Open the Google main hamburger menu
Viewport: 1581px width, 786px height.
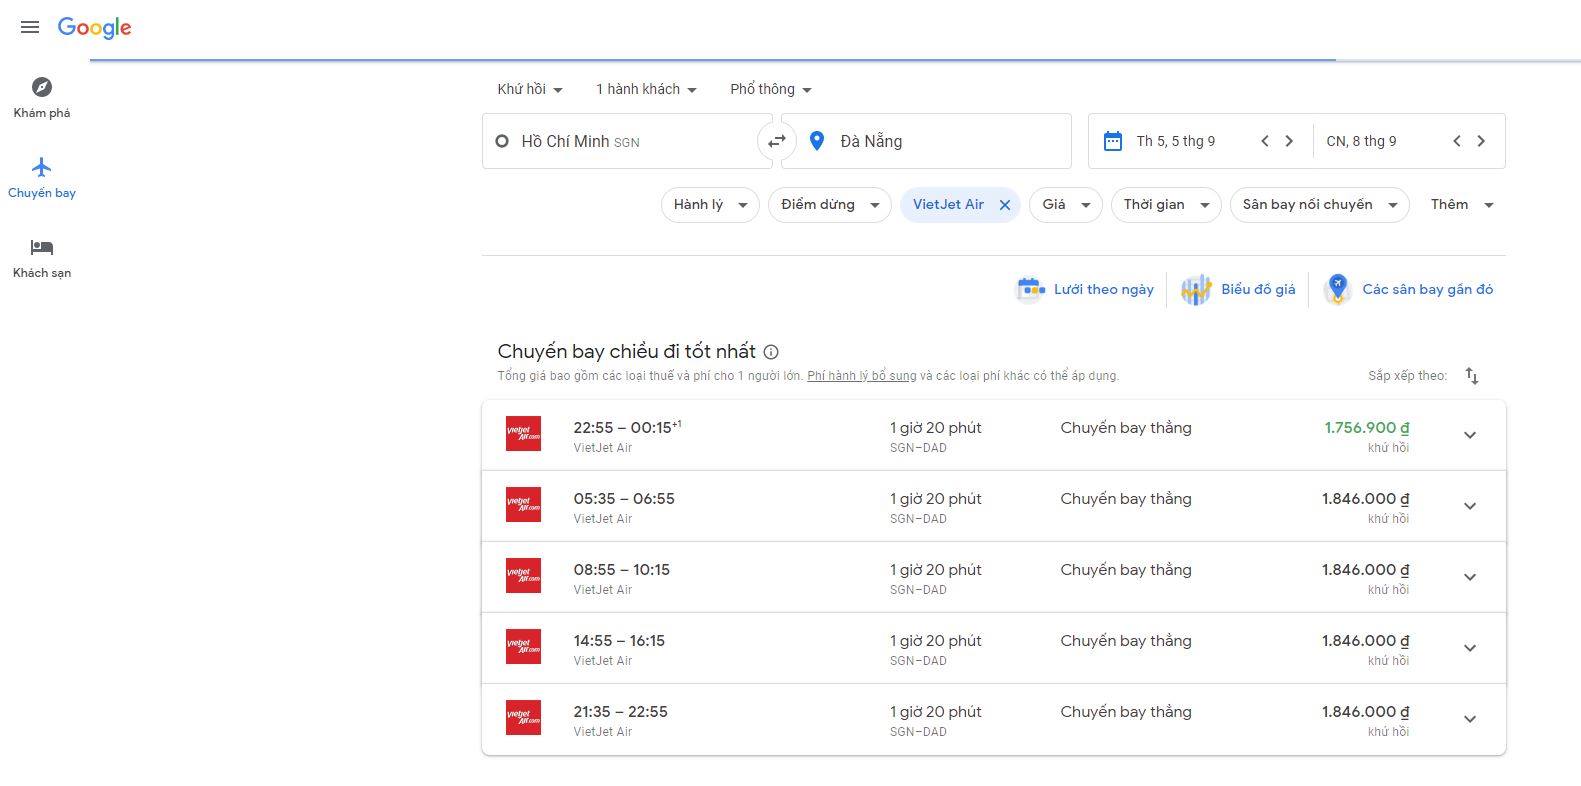coord(30,27)
